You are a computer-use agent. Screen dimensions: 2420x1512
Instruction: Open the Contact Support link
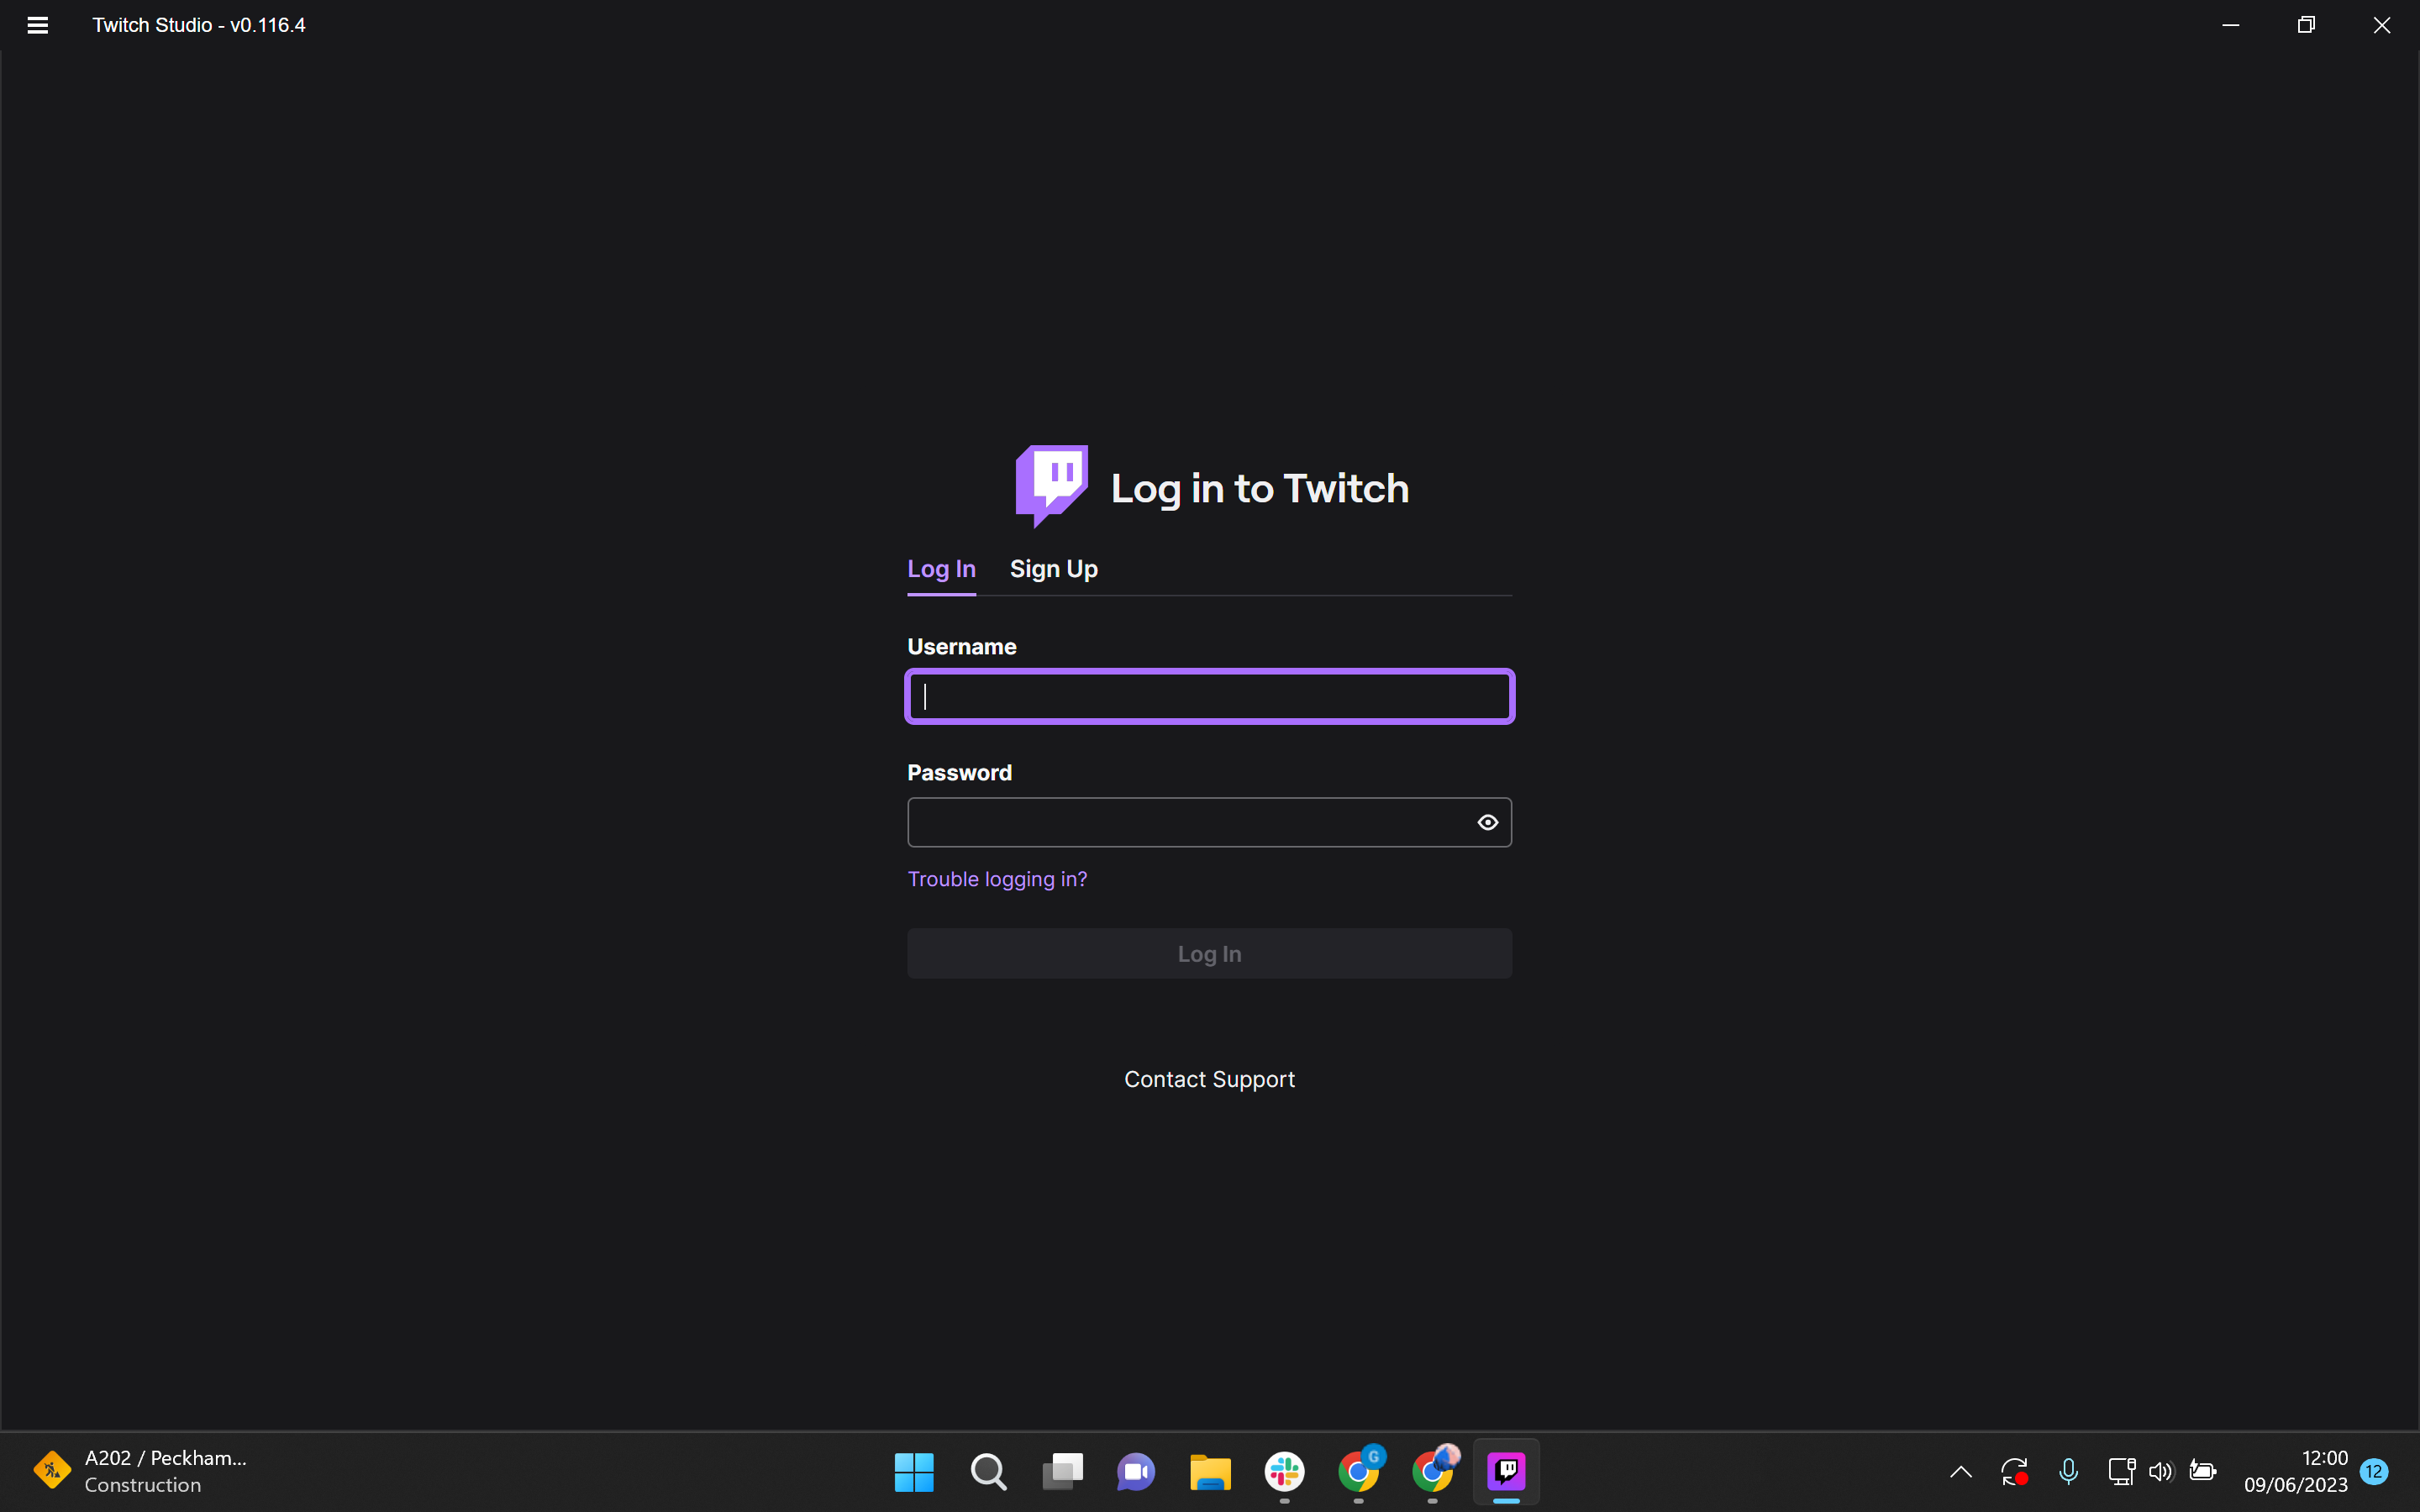[x=1209, y=1079]
